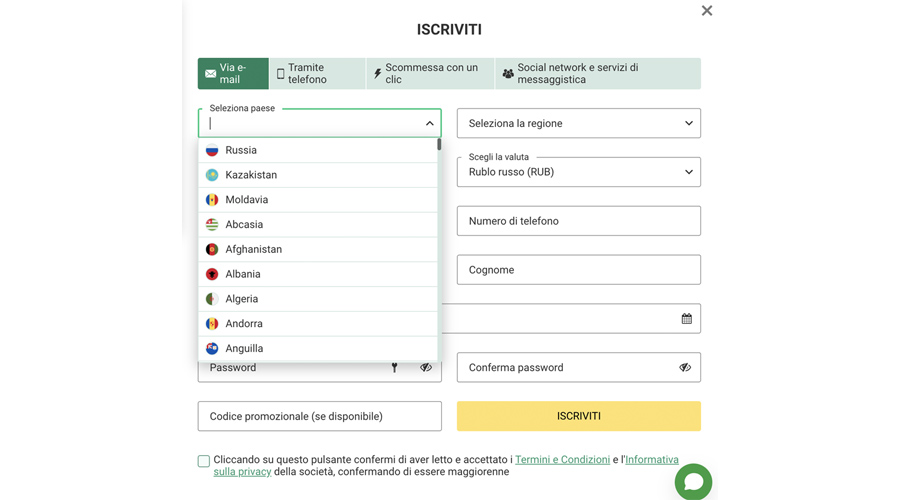Click the lightning bolt icon
The image size is (900, 500).
378,73
